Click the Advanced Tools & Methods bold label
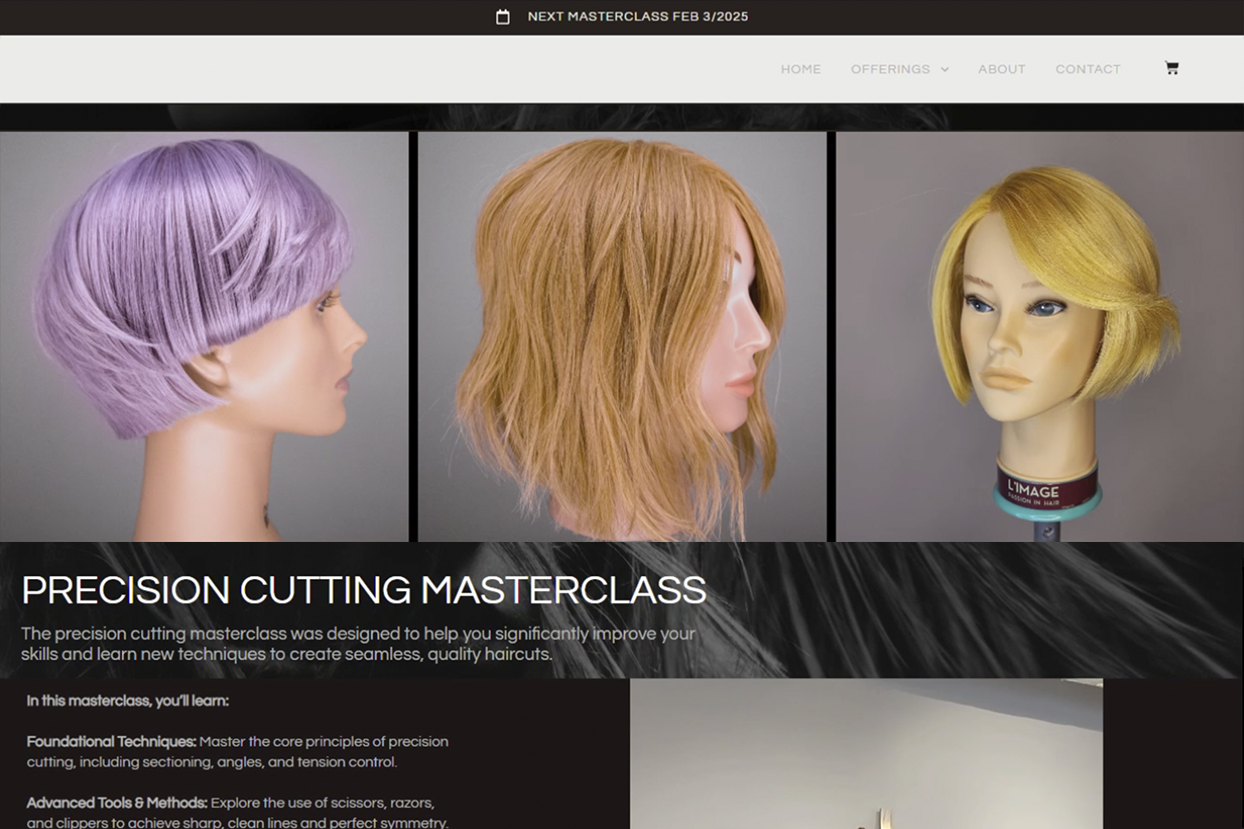 [x=117, y=803]
